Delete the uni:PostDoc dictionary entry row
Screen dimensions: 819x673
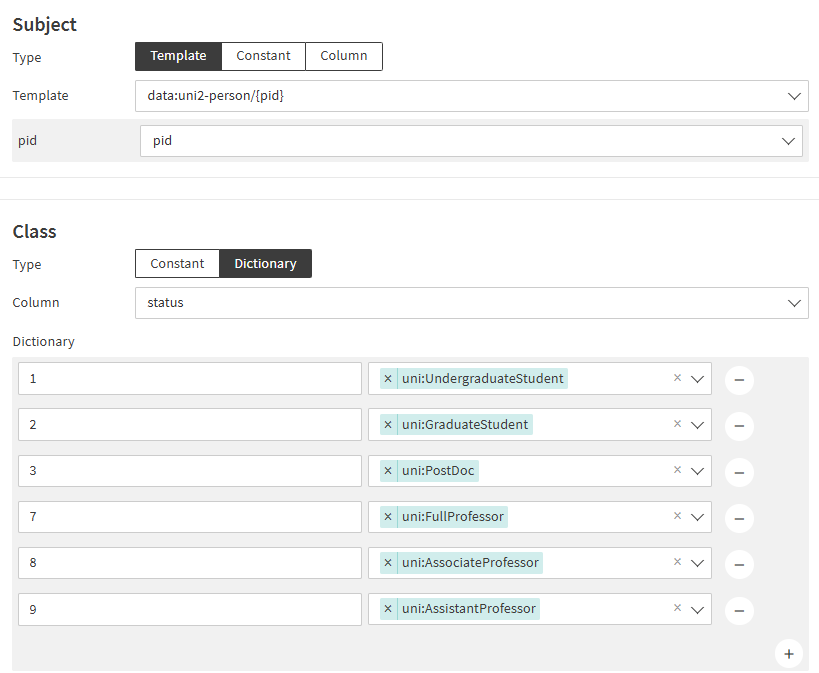click(x=739, y=472)
